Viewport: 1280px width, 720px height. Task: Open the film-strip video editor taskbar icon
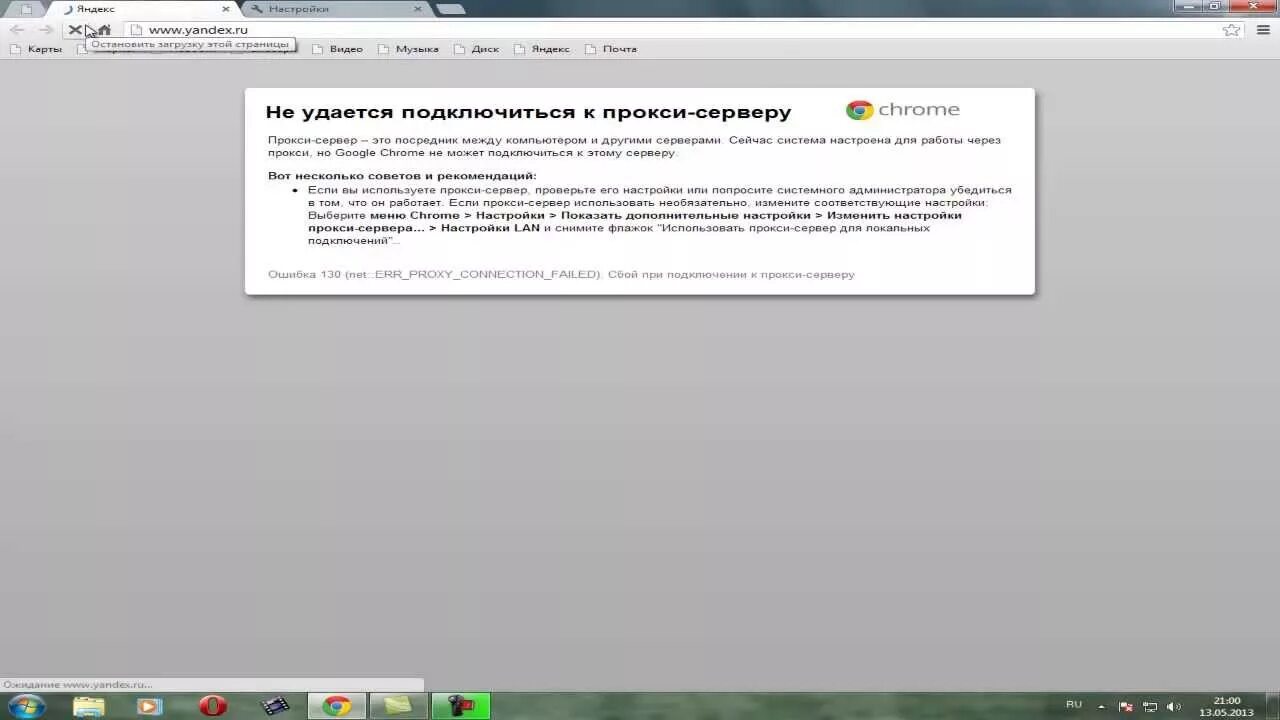pos(275,706)
